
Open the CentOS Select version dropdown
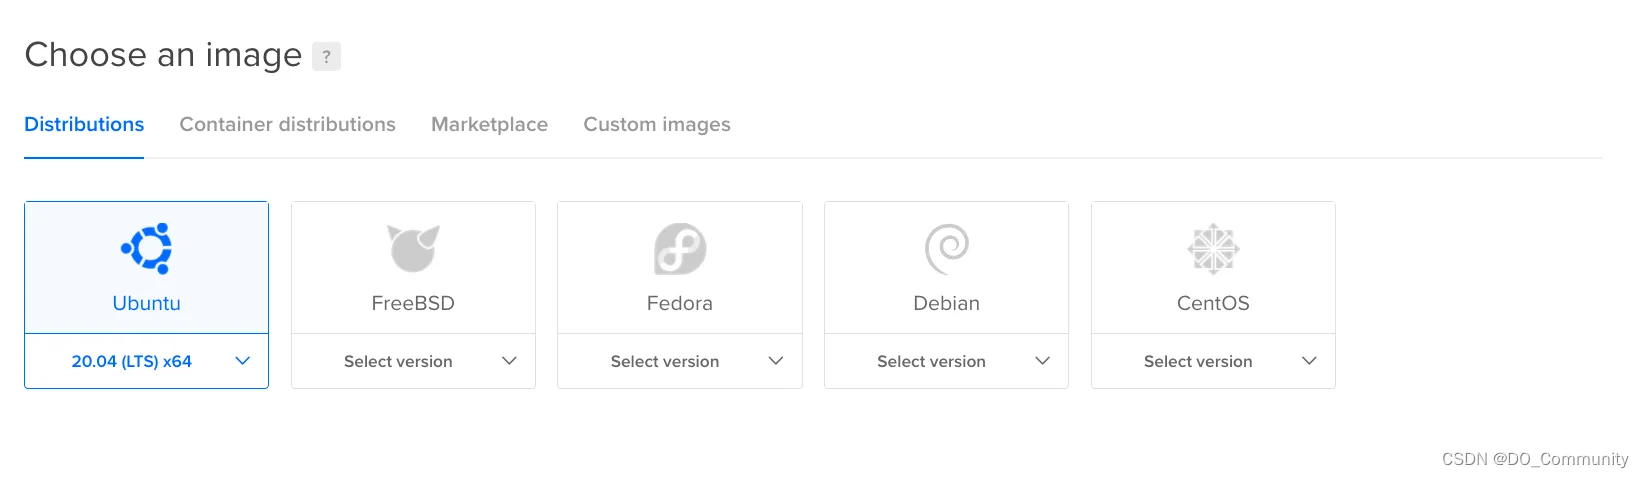tap(1213, 361)
